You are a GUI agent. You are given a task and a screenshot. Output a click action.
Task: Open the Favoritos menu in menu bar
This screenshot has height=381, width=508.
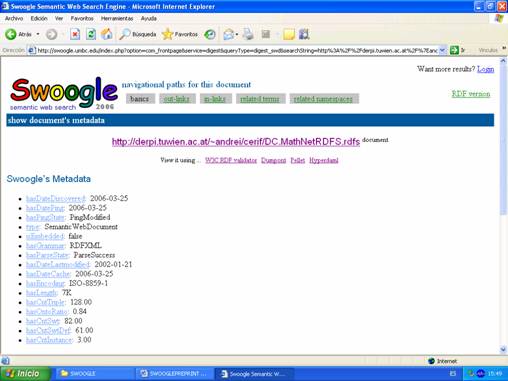pos(82,18)
